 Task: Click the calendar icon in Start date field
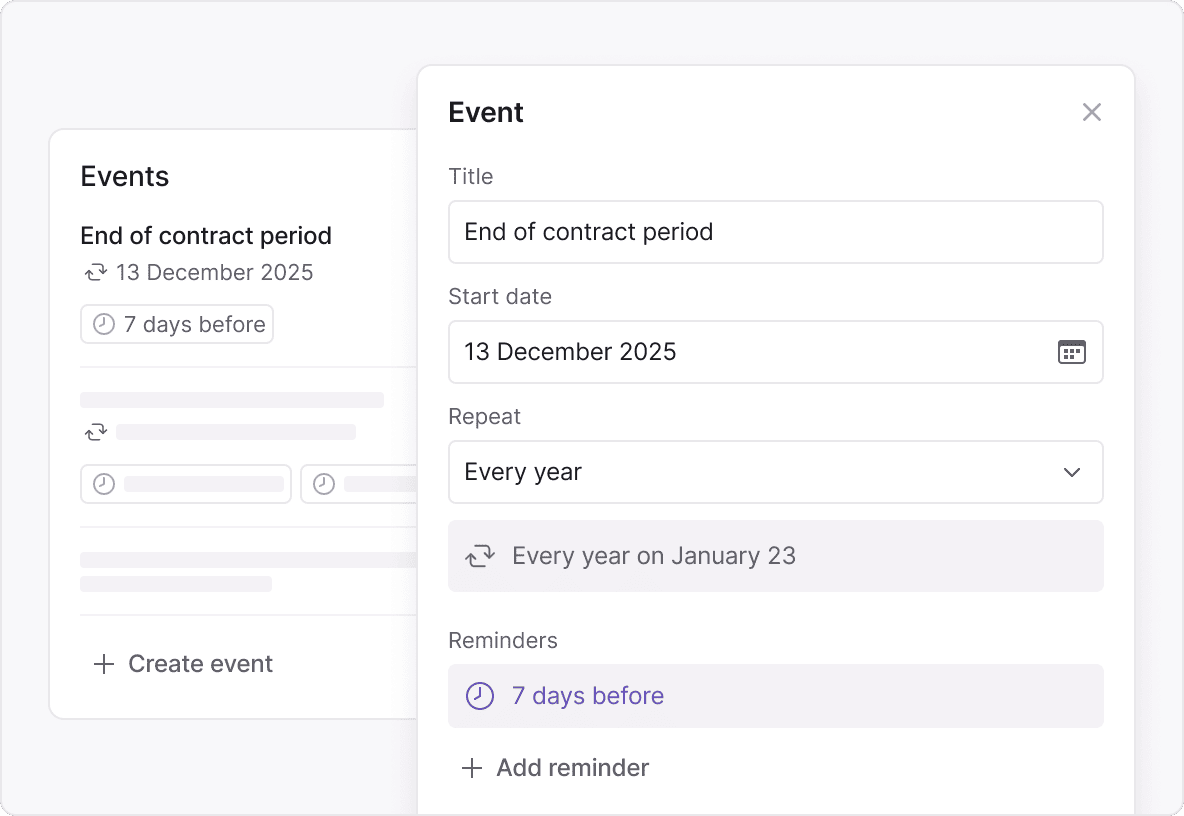pyautogui.click(x=1071, y=352)
